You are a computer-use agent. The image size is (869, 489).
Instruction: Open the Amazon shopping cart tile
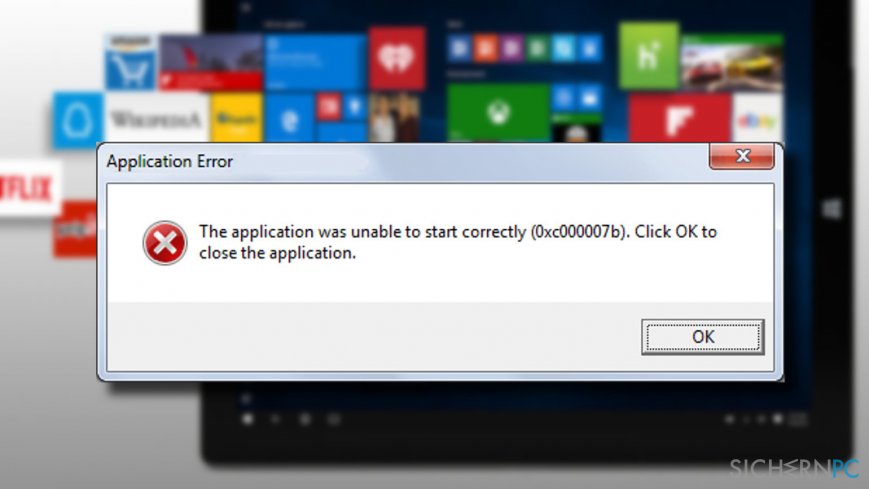(131, 62)
